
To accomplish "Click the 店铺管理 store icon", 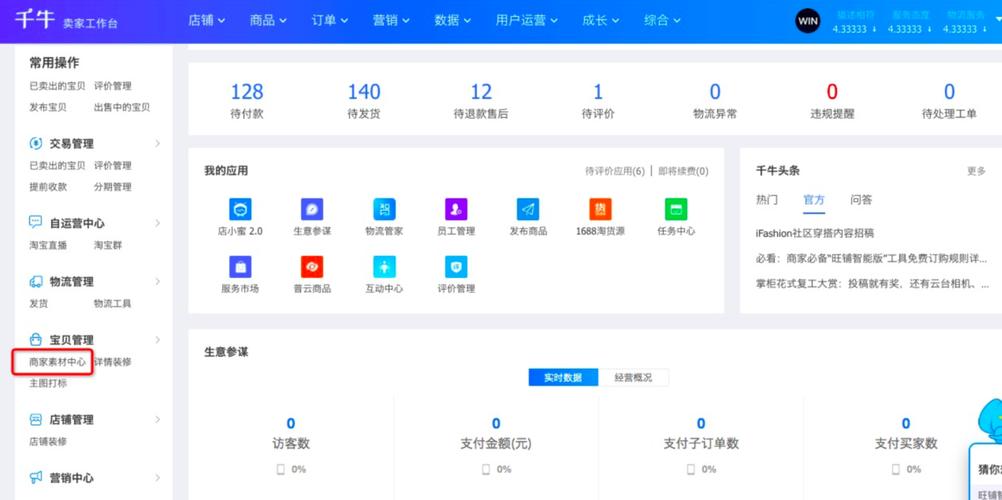I will [36, 419].
